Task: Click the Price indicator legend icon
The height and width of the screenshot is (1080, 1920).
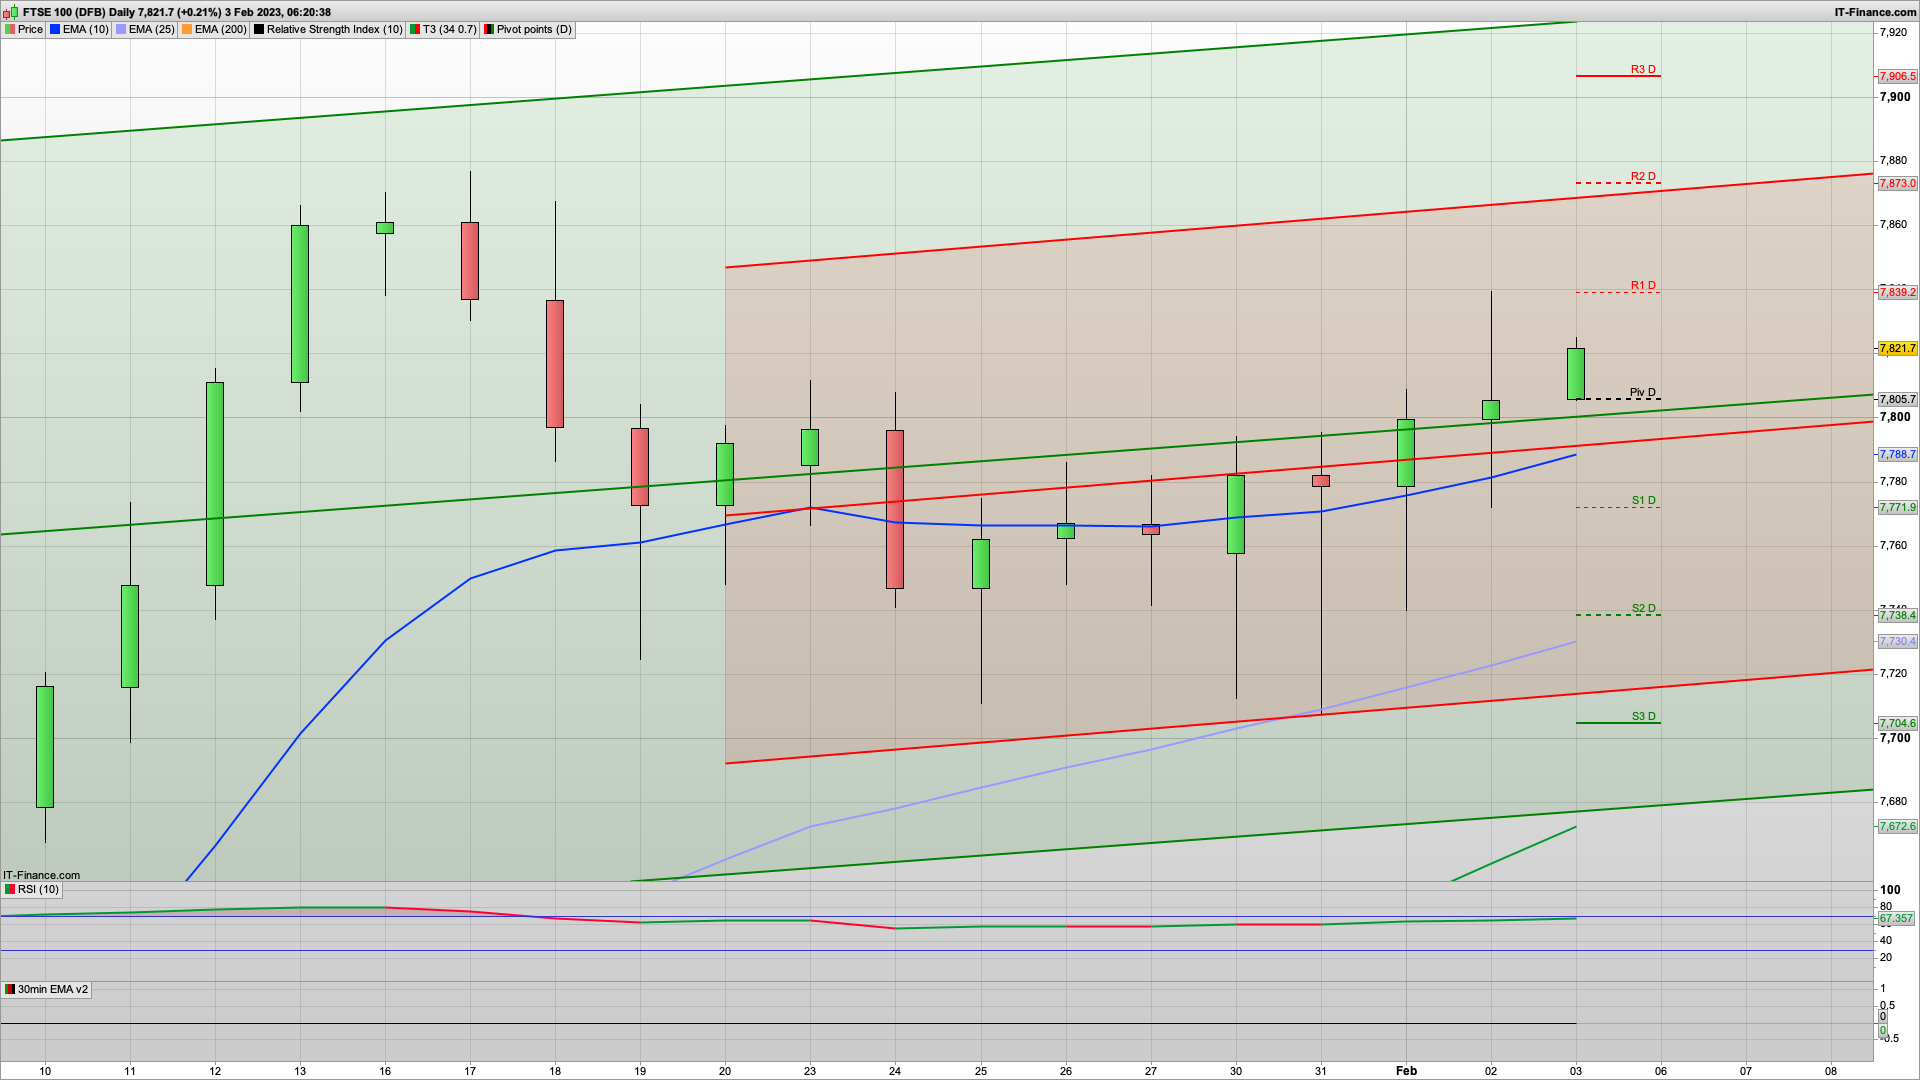Action: [10, 29]
